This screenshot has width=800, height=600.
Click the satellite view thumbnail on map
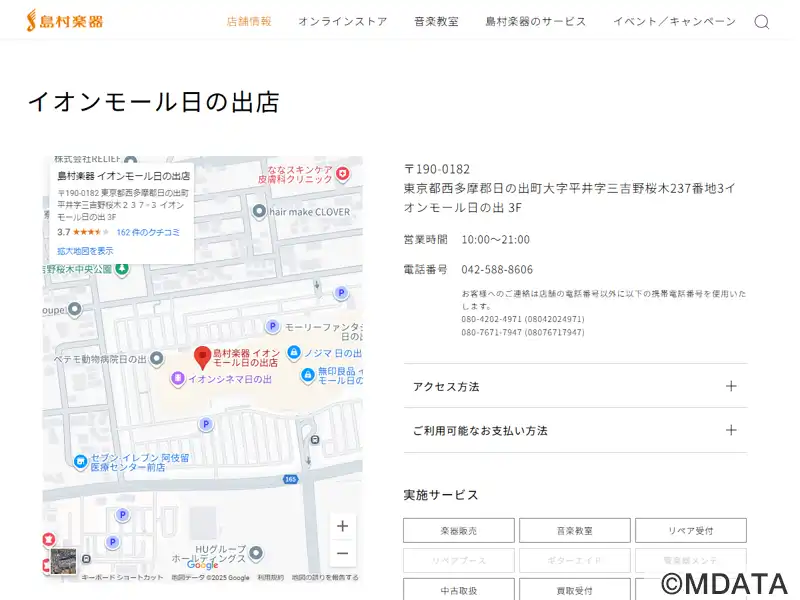click(64, 560)
